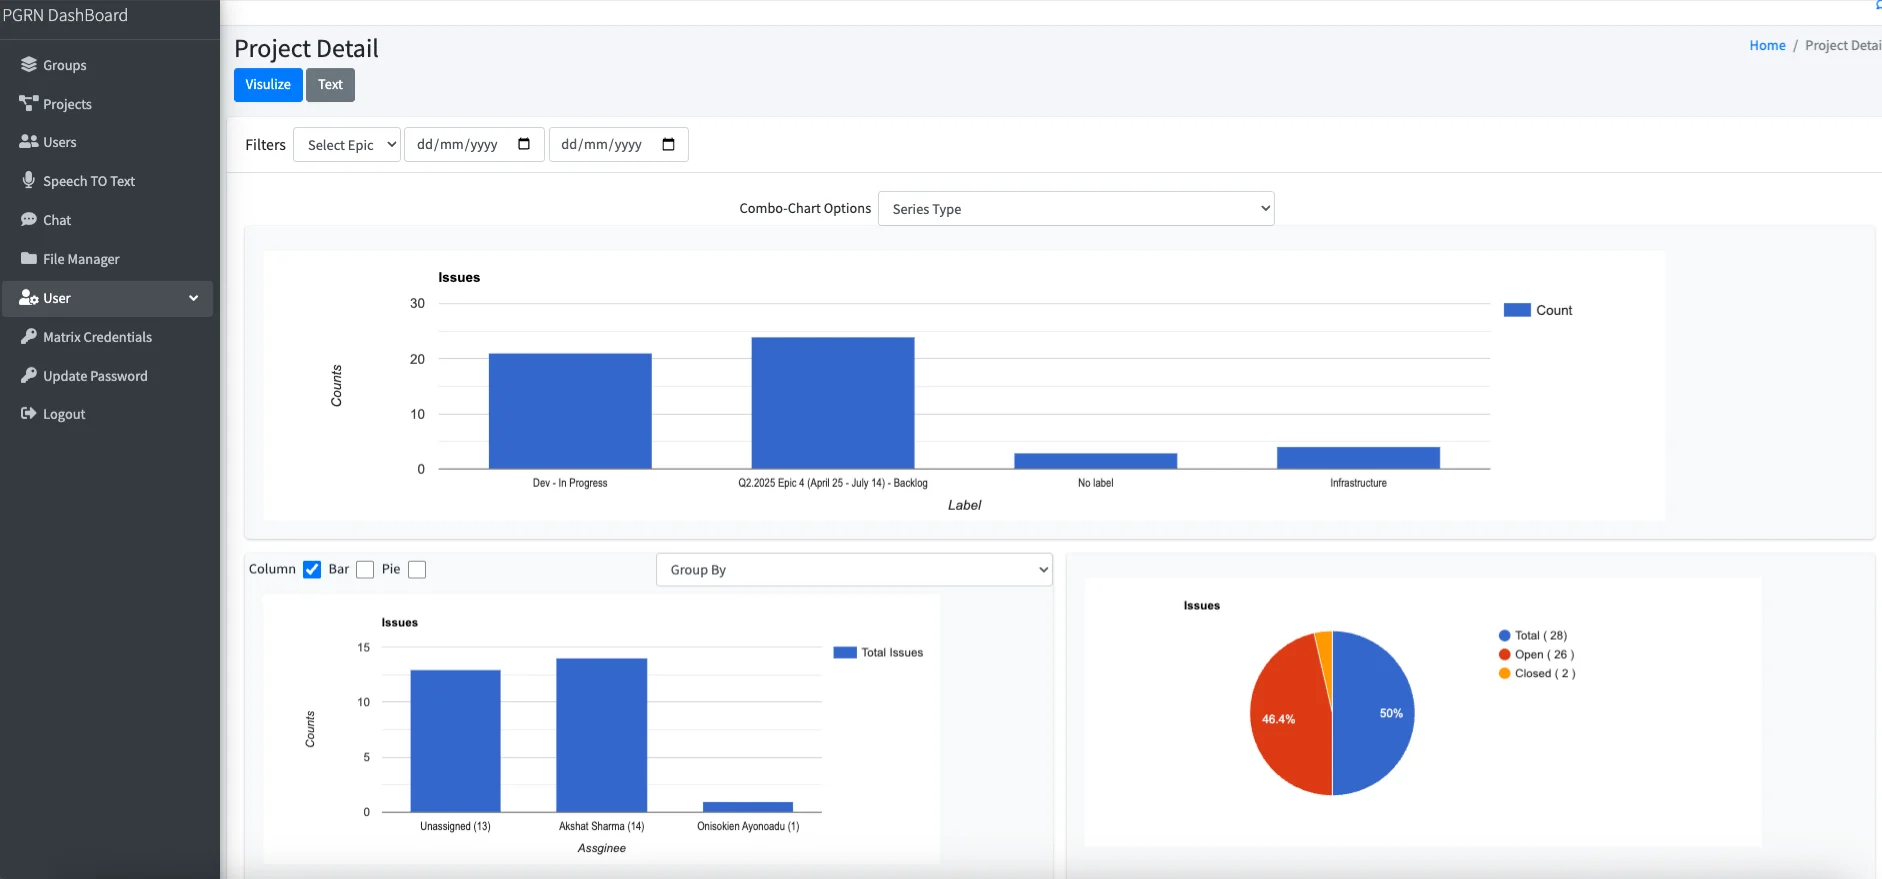Expand the Group By dropdown

click(x=854, y=570)
